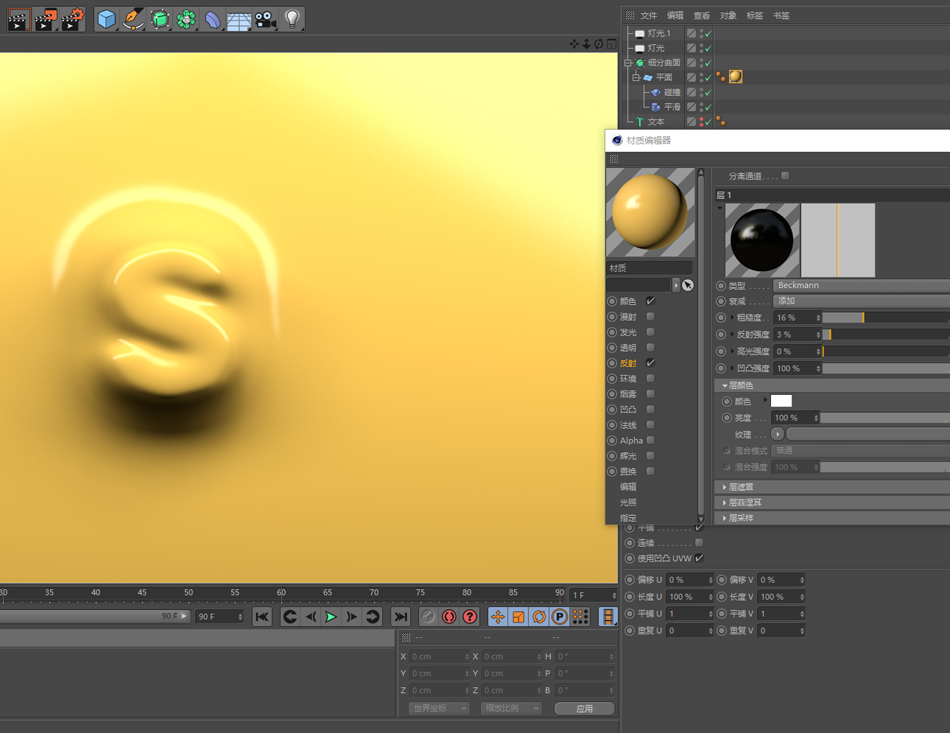Add a Light bulb object
Image resolution: width=950 pixels, height=733 pixels.
[292, 19]
